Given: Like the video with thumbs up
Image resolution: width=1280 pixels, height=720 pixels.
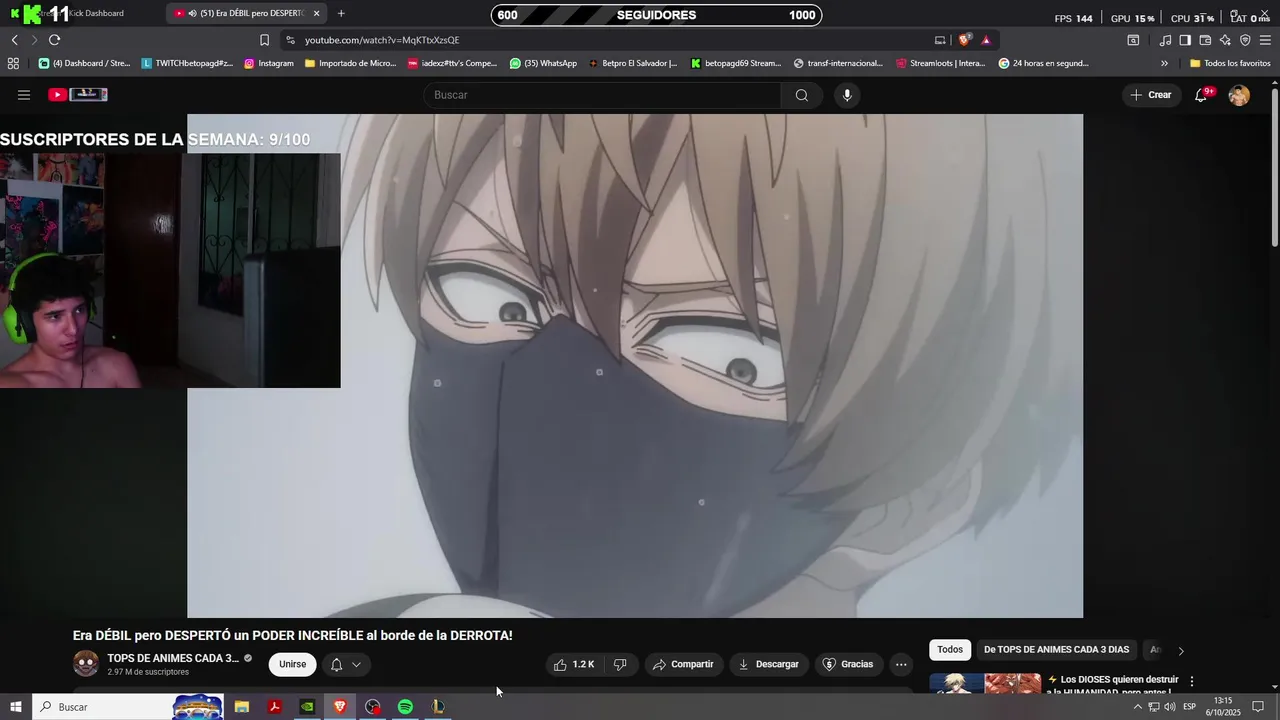Looking at the screenshot, I should coord(574,664).
